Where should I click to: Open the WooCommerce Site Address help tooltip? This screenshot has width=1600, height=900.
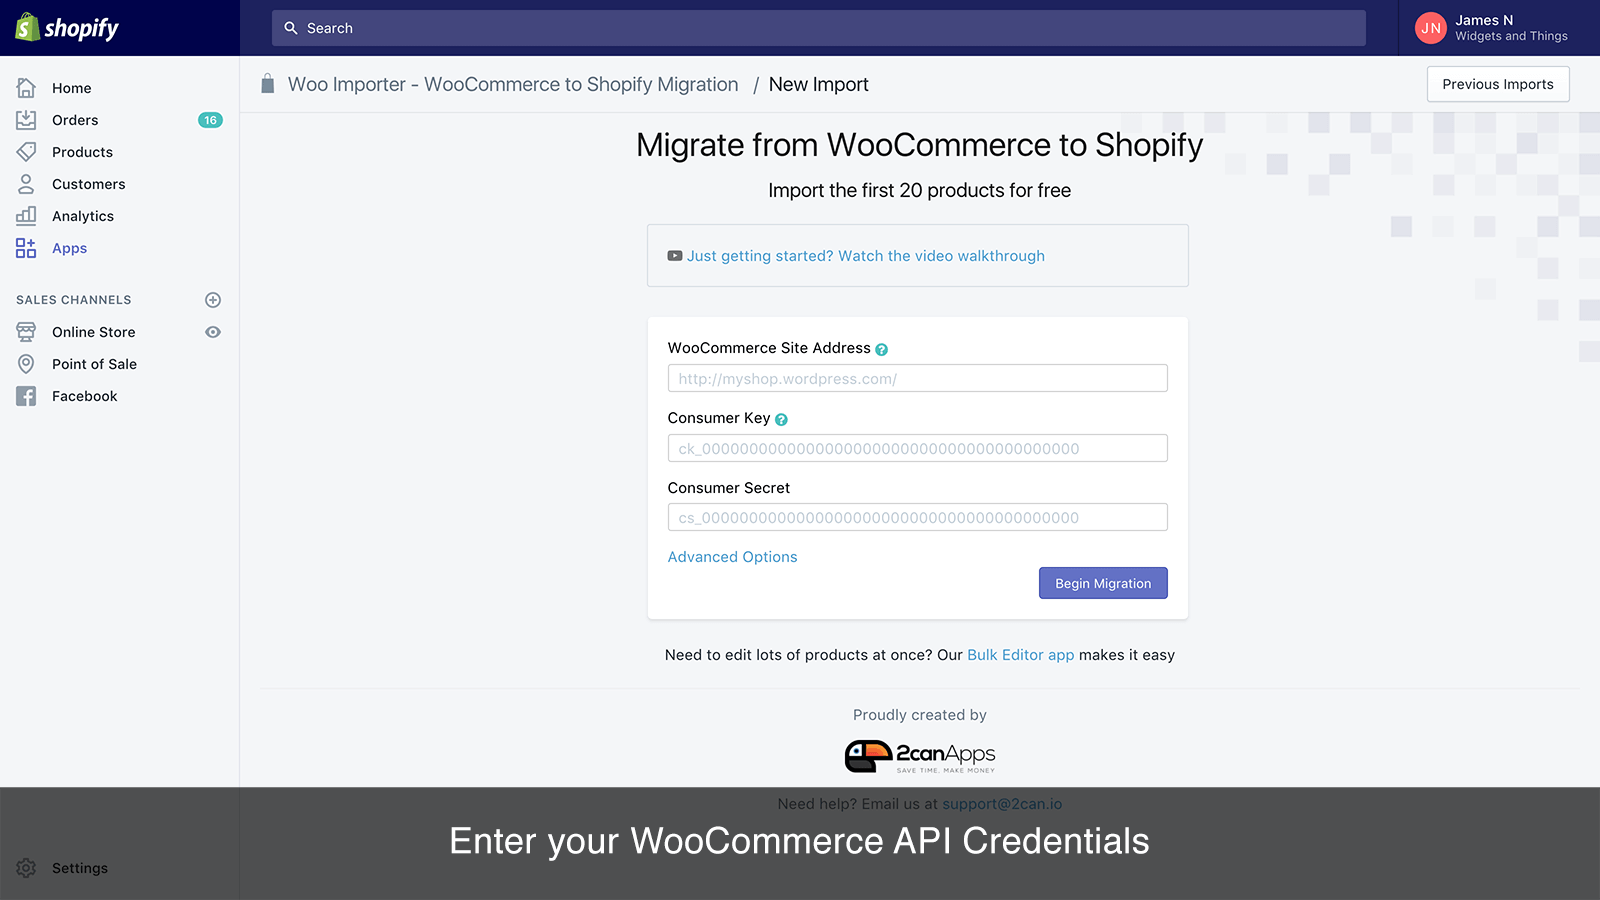pyautogui.click(x=881, y=349)
